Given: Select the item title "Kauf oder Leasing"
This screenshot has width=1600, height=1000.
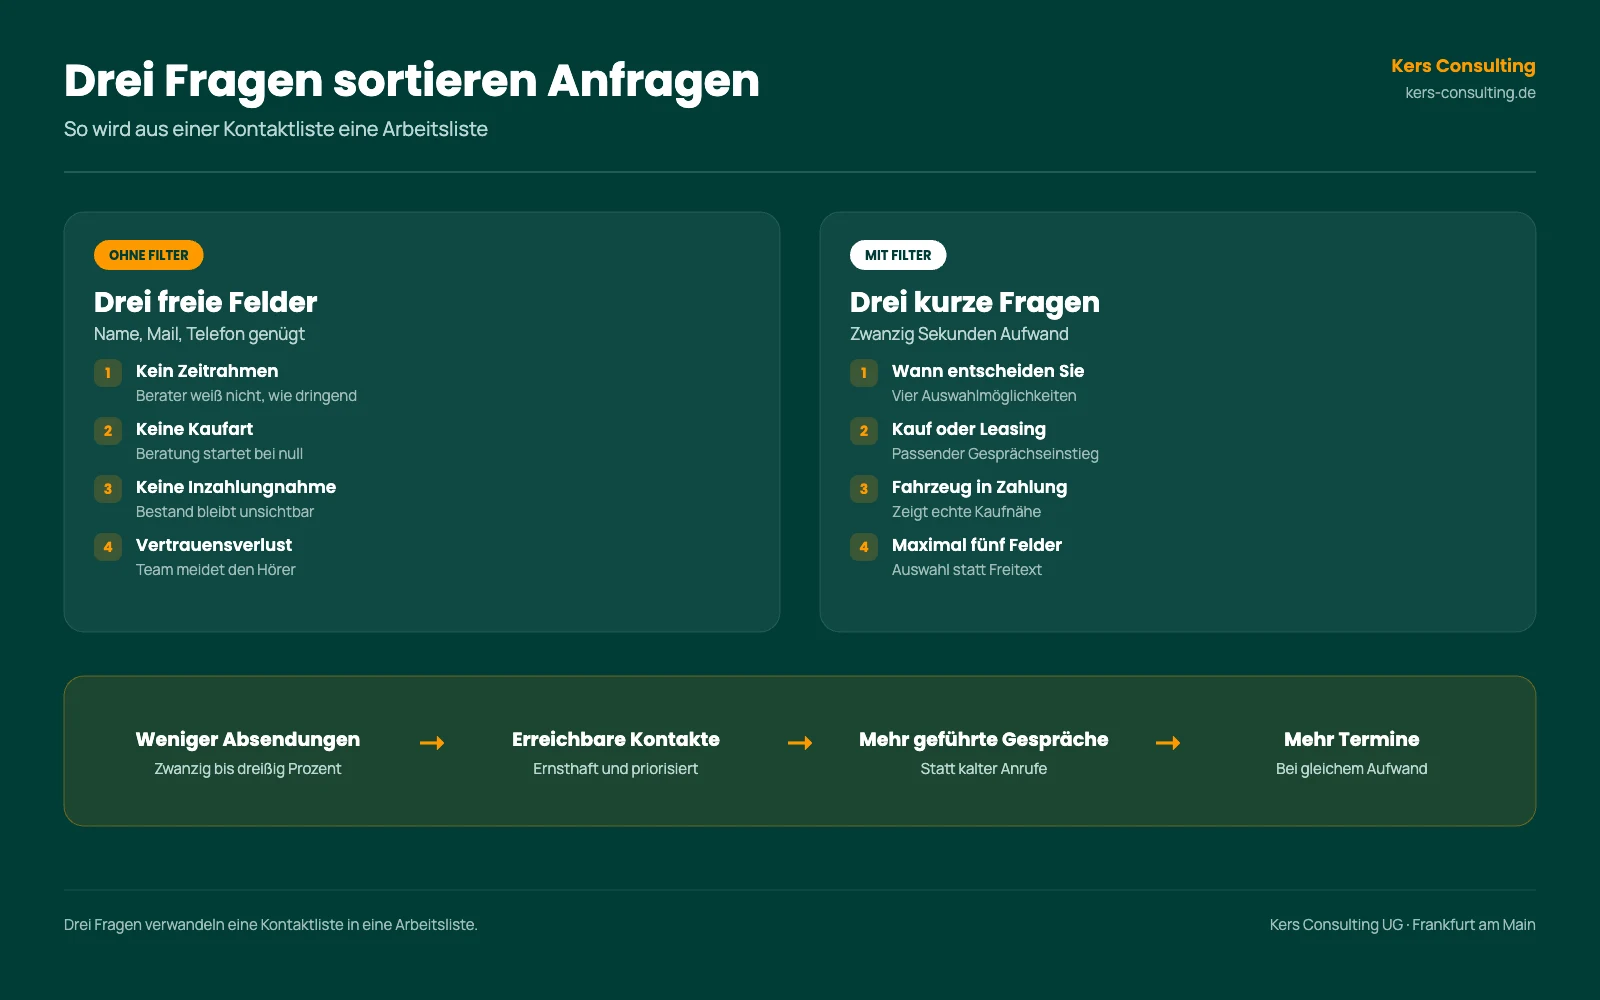Looking at the screenshot, I should coord(969,429).
